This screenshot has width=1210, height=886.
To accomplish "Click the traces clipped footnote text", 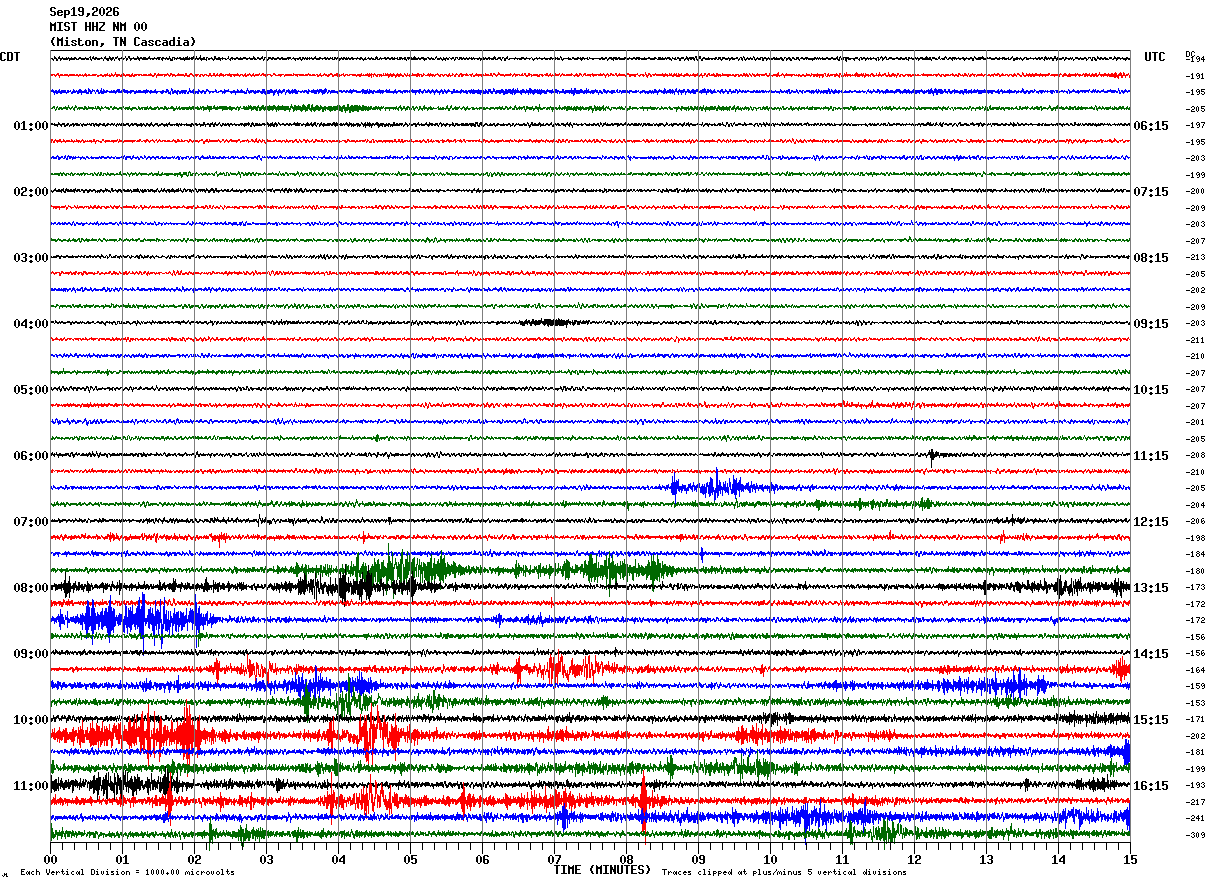I will click(x=784, y=873).
